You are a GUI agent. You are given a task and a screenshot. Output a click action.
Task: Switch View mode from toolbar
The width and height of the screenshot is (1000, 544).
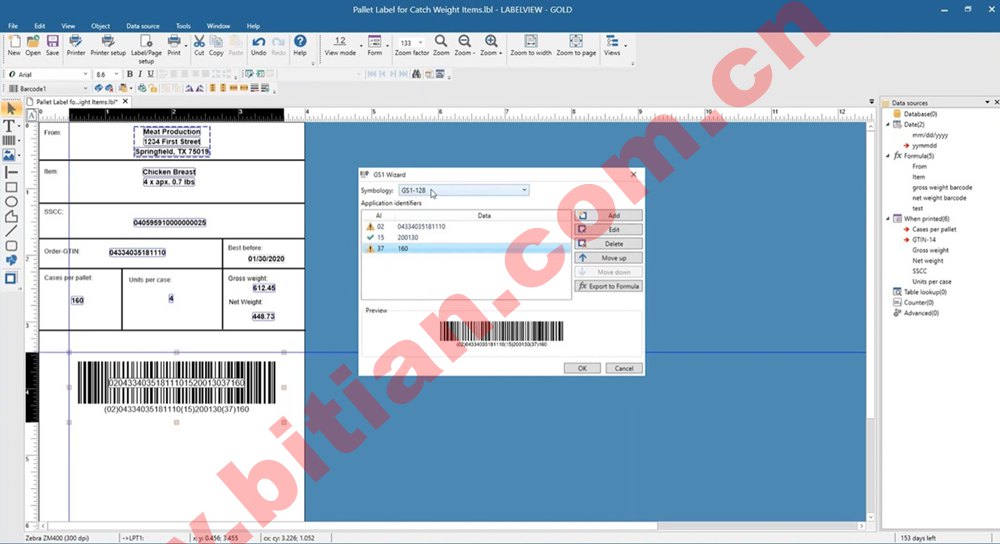click(340, 46)
